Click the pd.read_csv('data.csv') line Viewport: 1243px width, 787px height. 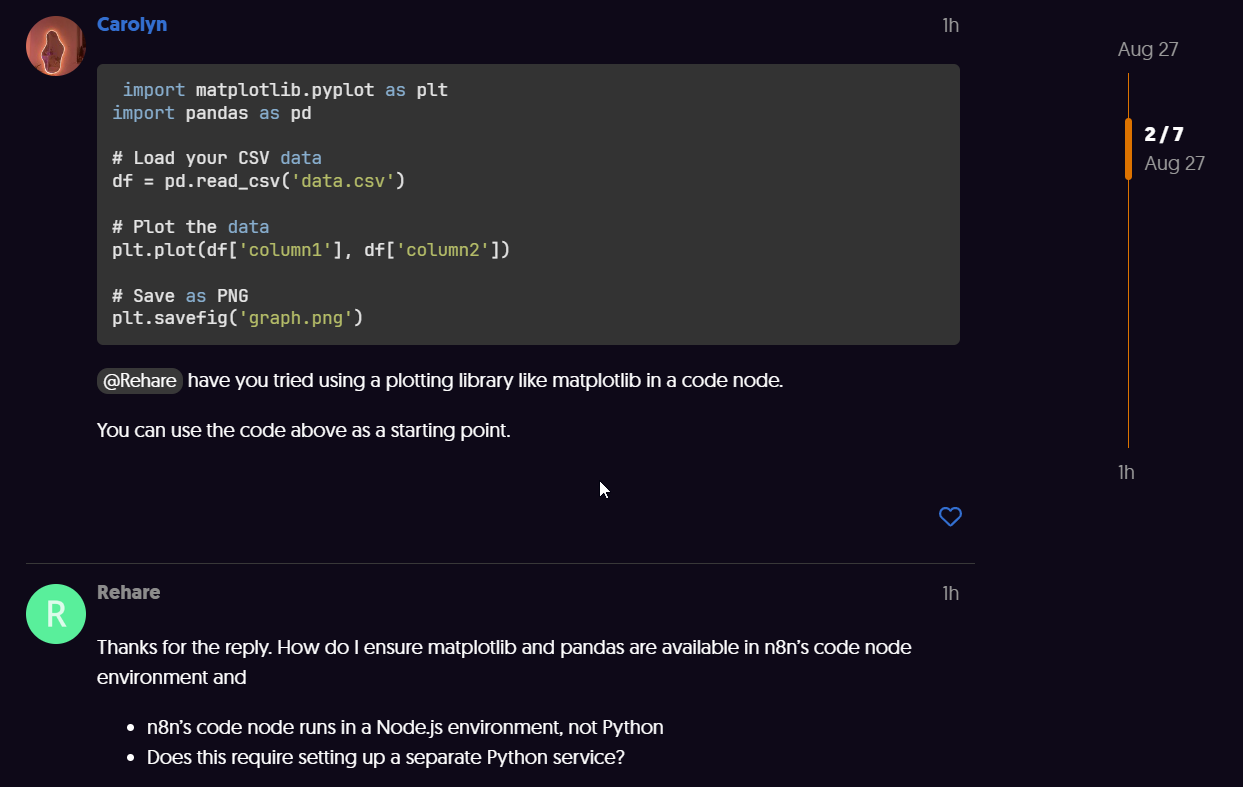coord(259,181)
